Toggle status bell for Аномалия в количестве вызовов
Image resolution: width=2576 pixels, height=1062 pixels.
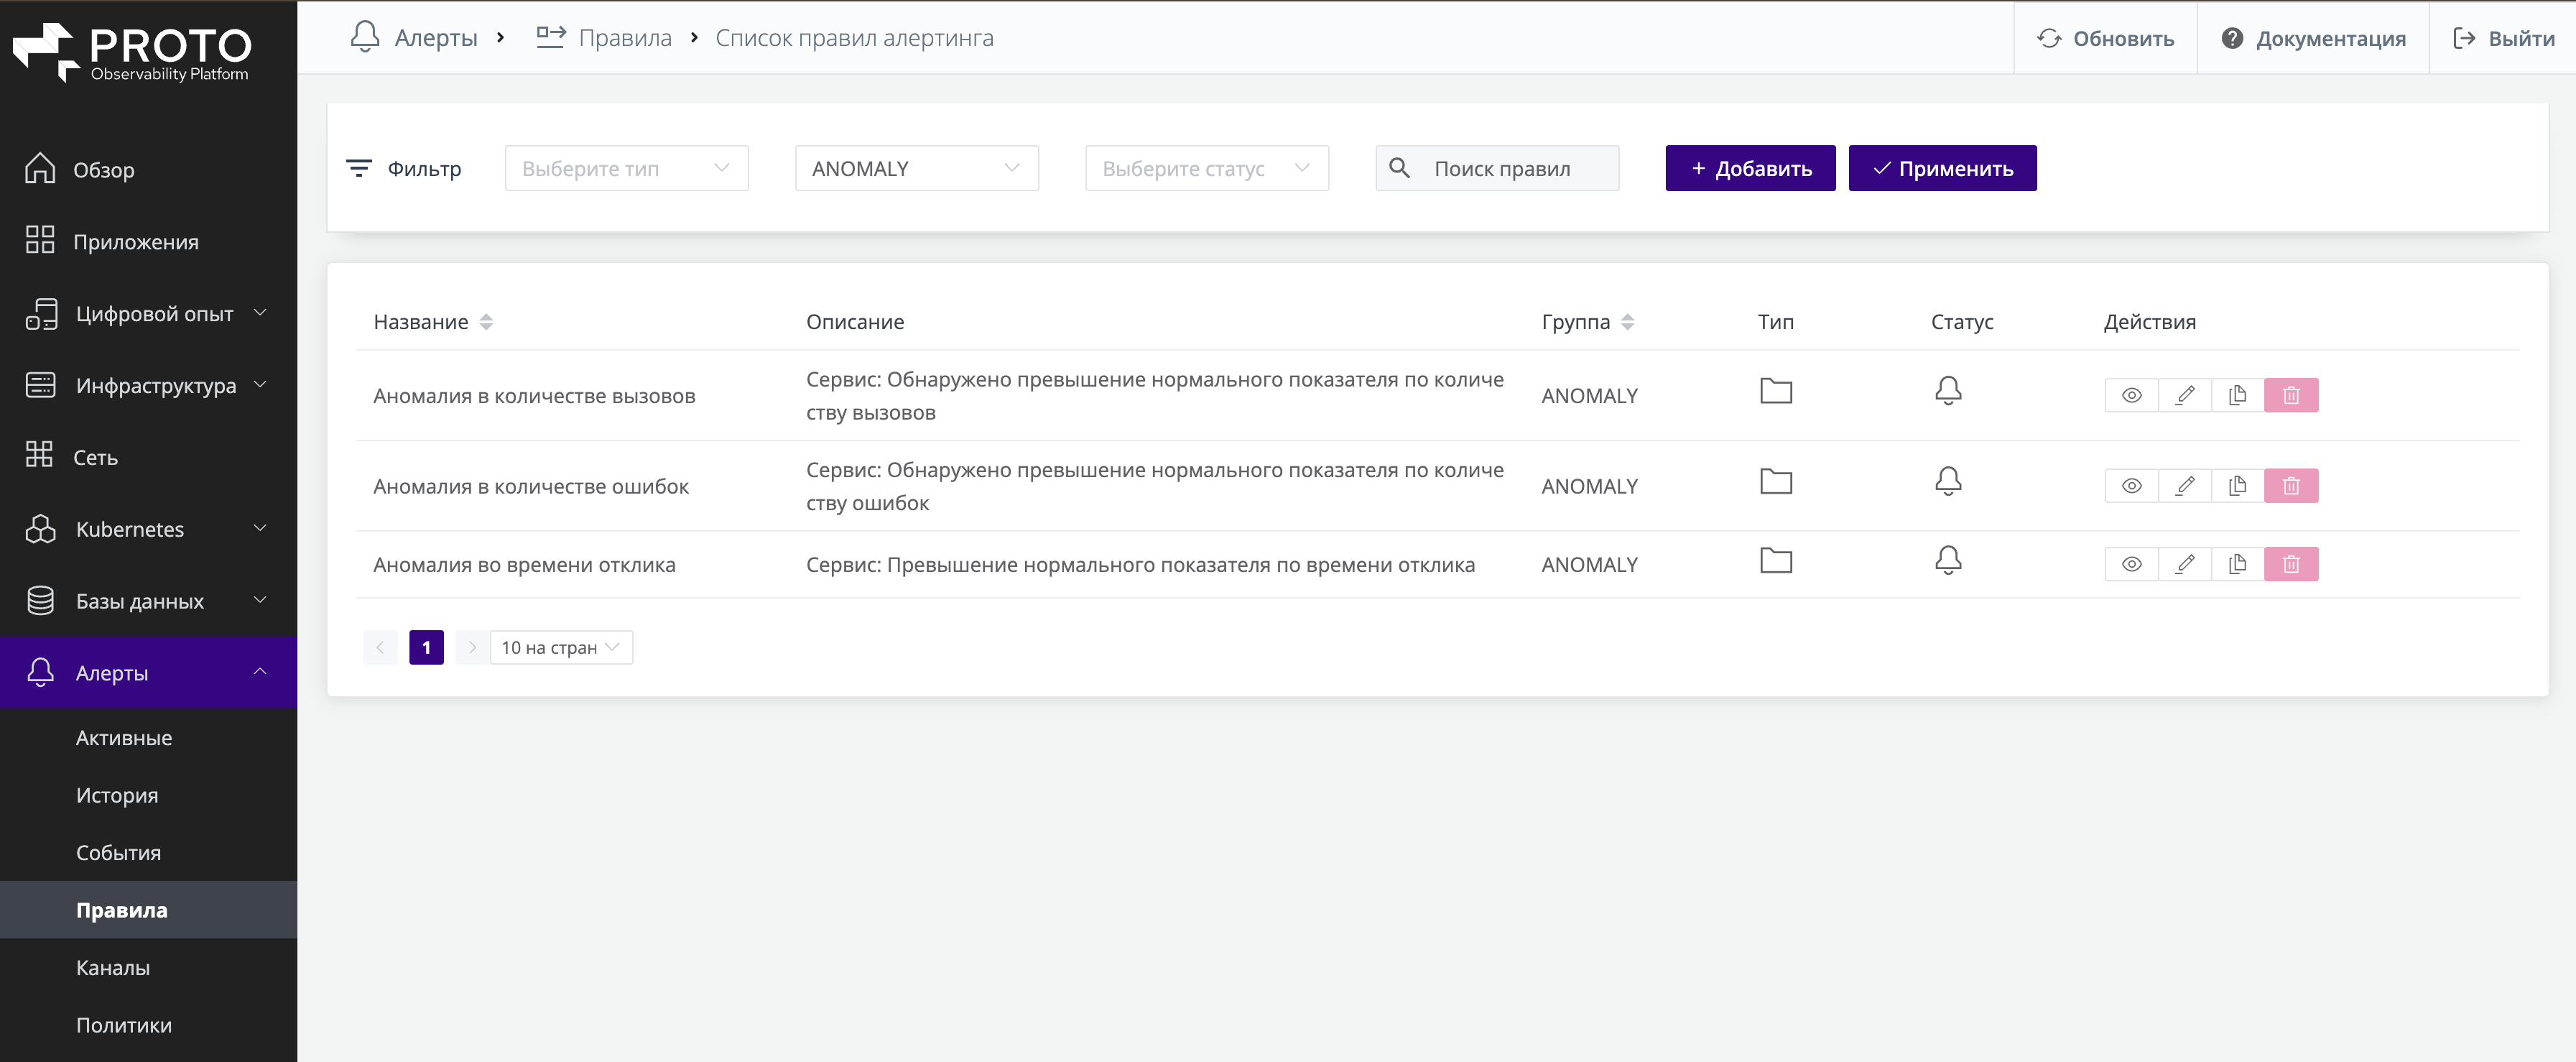pyautogui.click(x=1948, y=391)
